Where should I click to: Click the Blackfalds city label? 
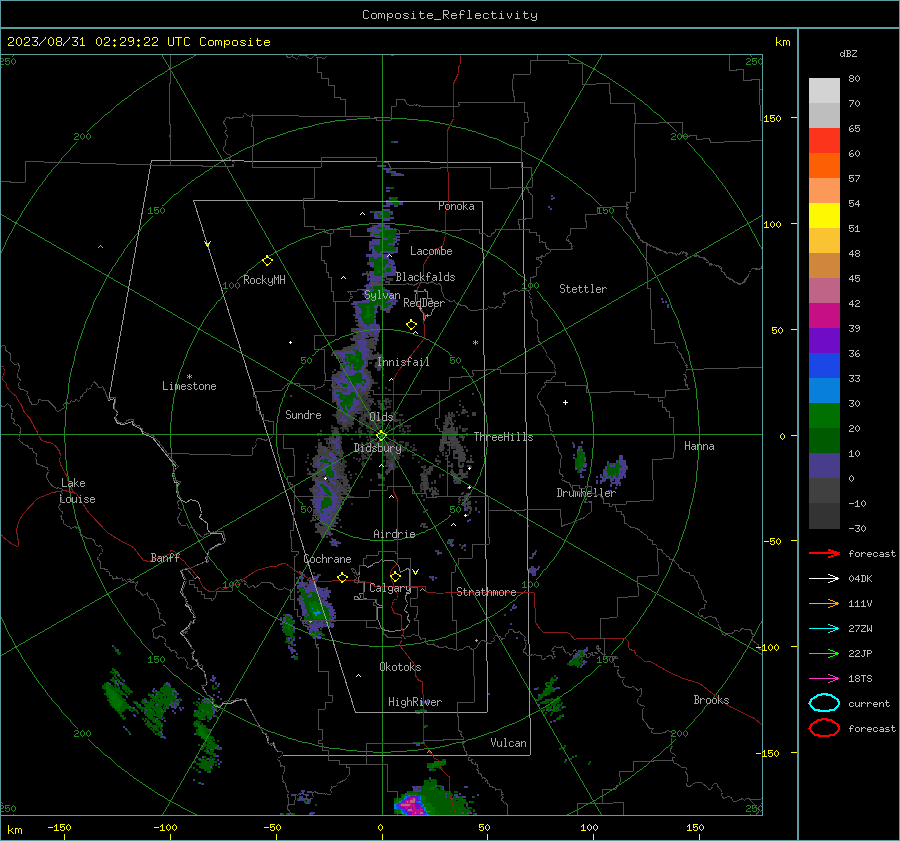pos(425,277)
